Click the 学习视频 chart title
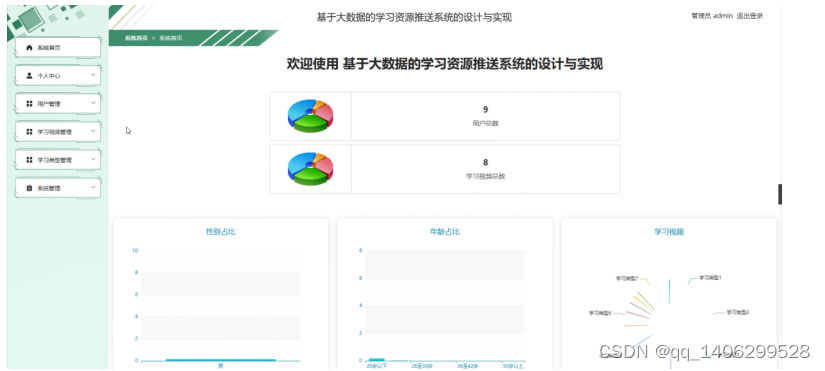Image resolution: width=825 pixels, height=371 pixels. (x=669, y=232)
